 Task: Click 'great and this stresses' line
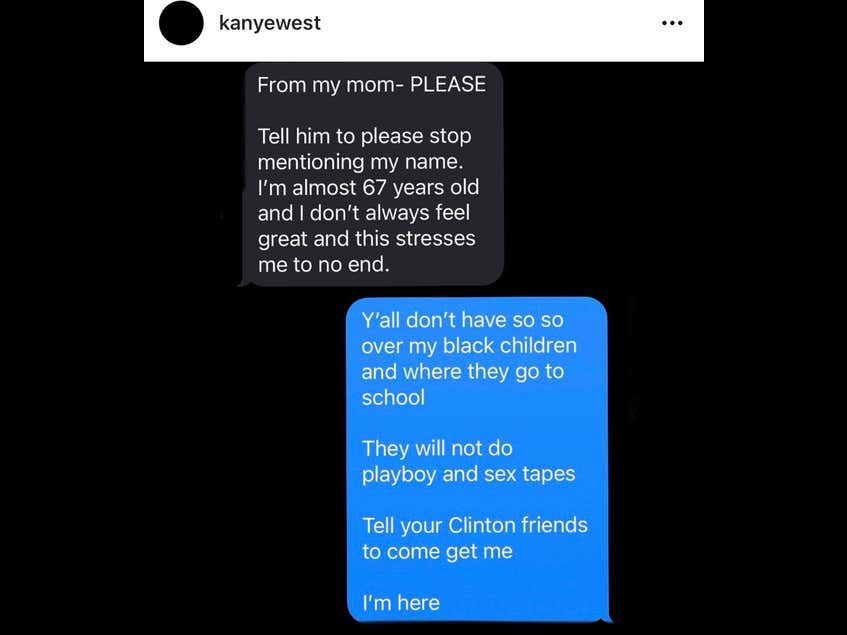pyautogui.click(x=366, y=239)
